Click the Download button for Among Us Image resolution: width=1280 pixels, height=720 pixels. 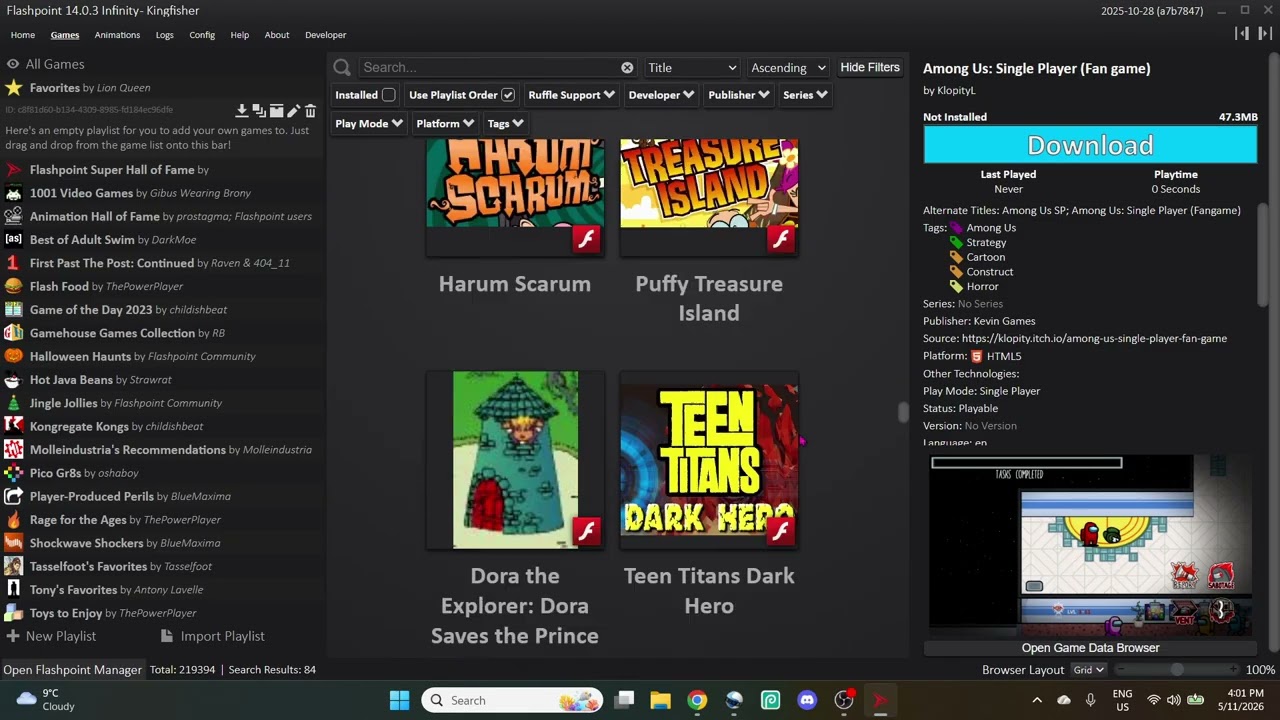[x=1090, y=145]
